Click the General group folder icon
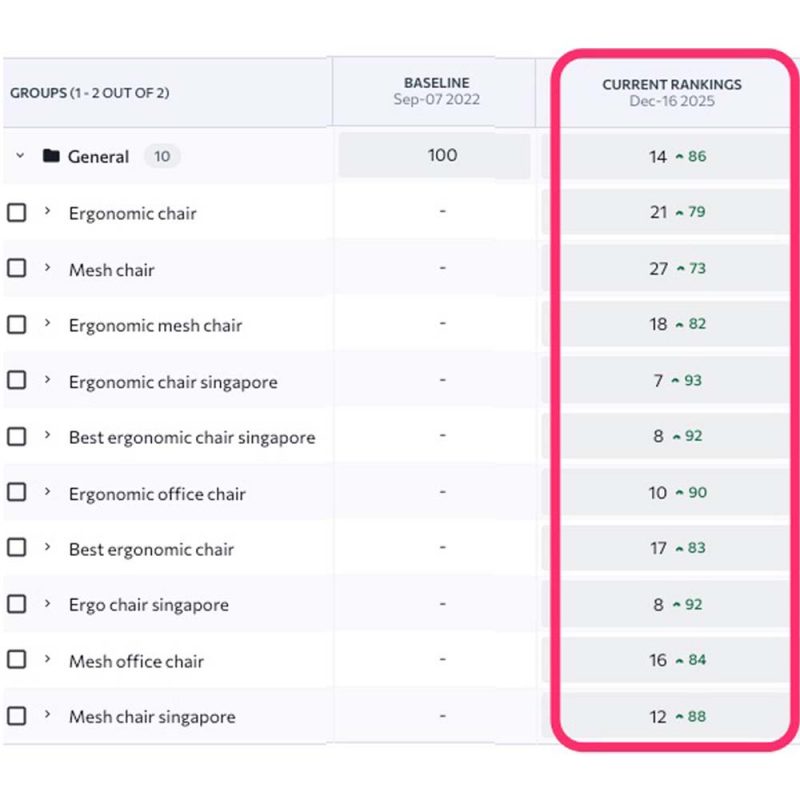This screenshot has width=800, height=800. 52,156
